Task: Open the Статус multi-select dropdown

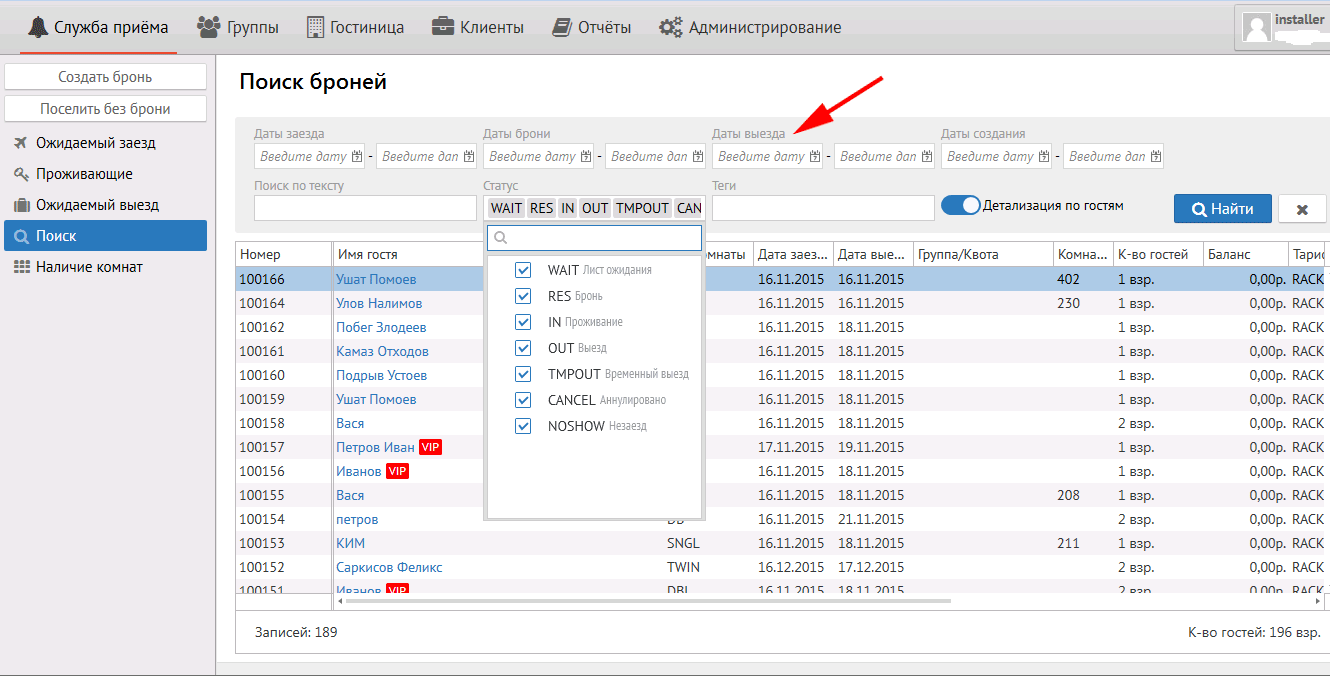Action: tap(595, 208)
